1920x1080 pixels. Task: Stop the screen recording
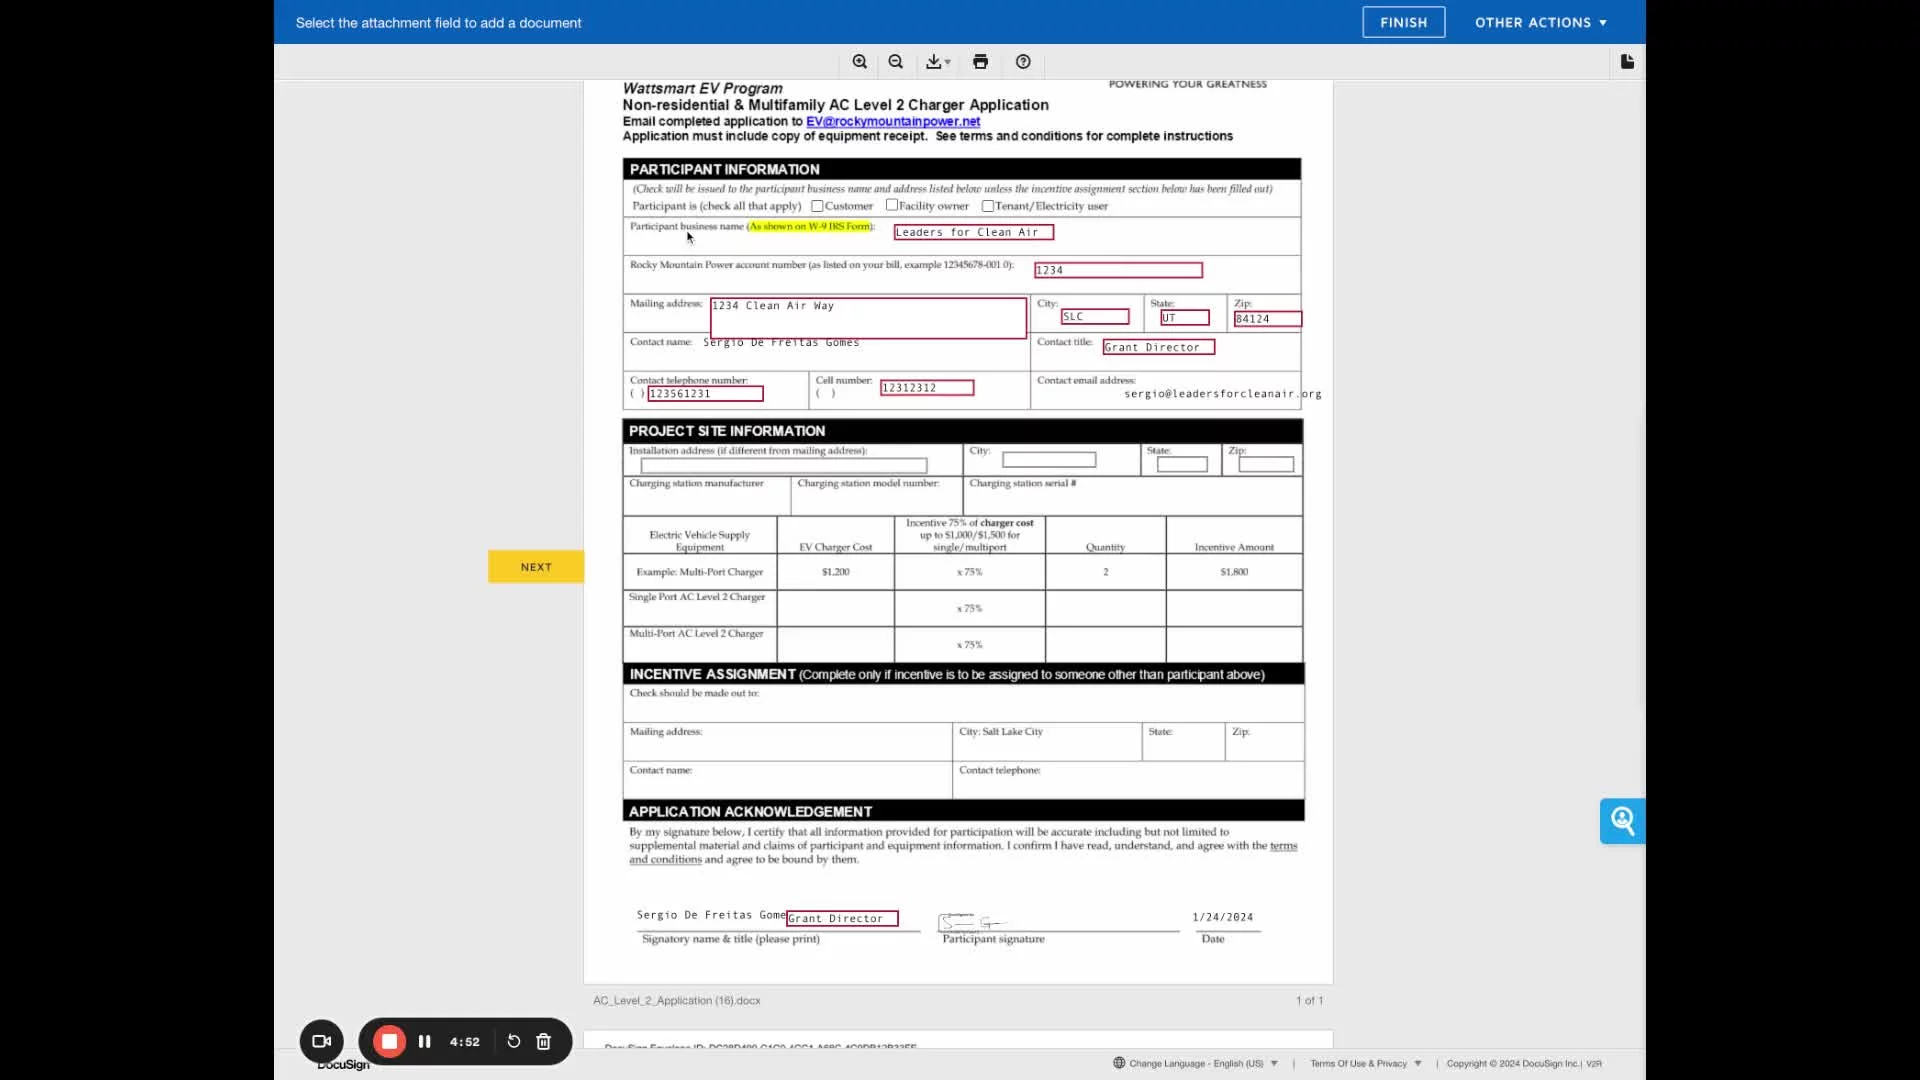pyautogui.click(x=389, y=1041)
